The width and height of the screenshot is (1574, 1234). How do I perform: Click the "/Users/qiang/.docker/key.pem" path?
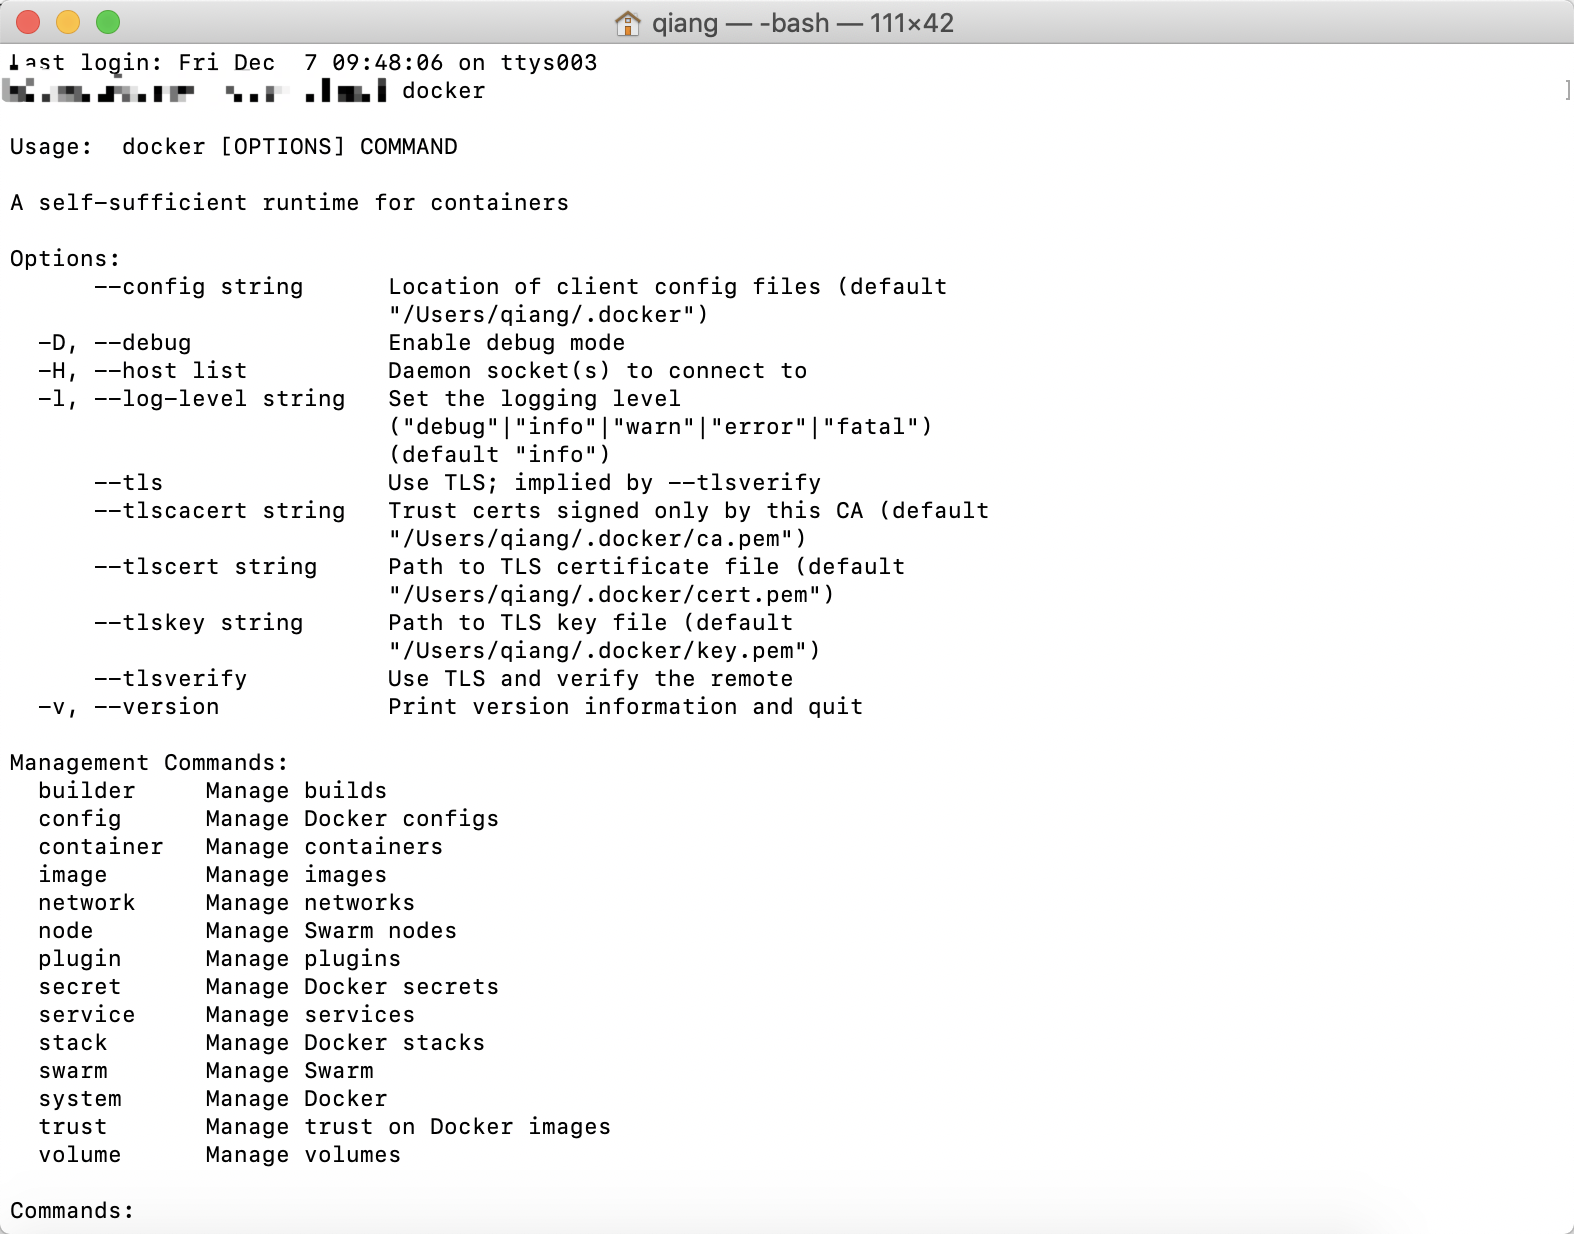pos(604,650)
